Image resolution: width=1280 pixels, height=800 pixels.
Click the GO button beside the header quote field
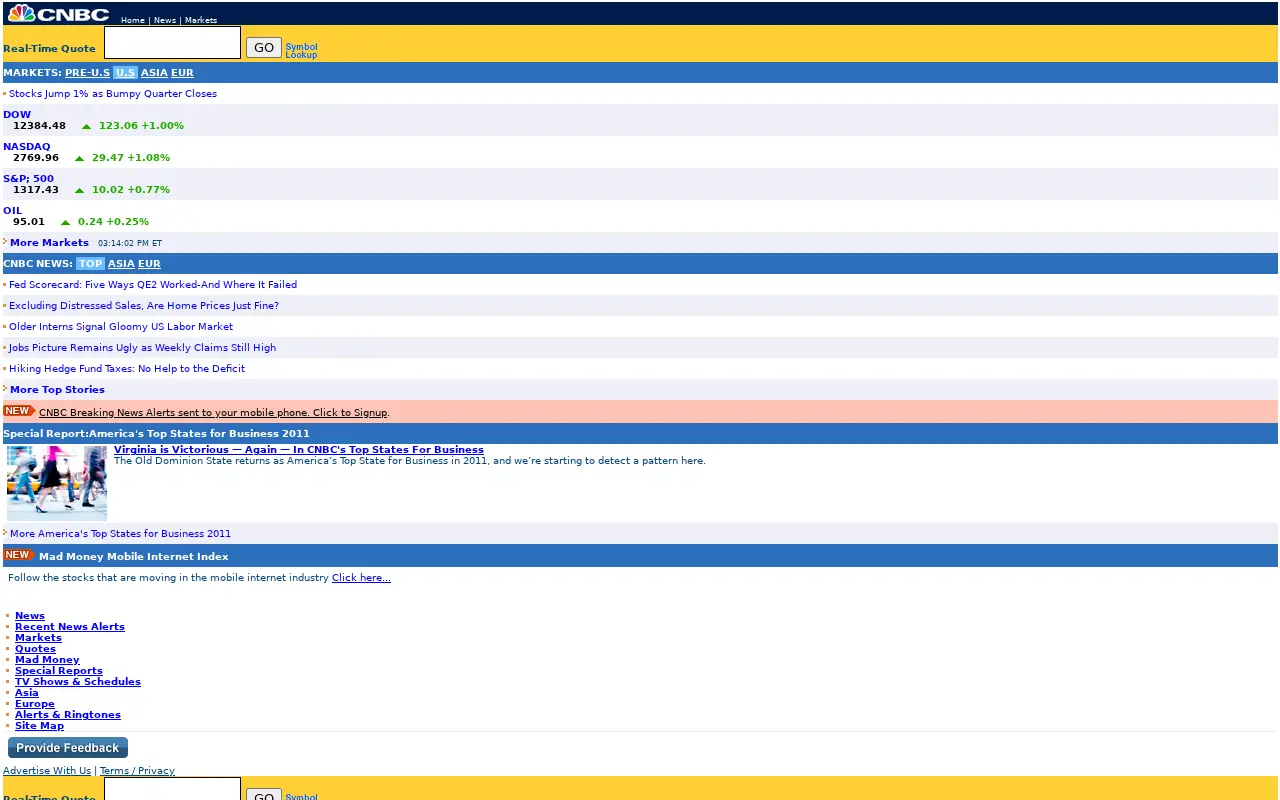click(264, 47)
